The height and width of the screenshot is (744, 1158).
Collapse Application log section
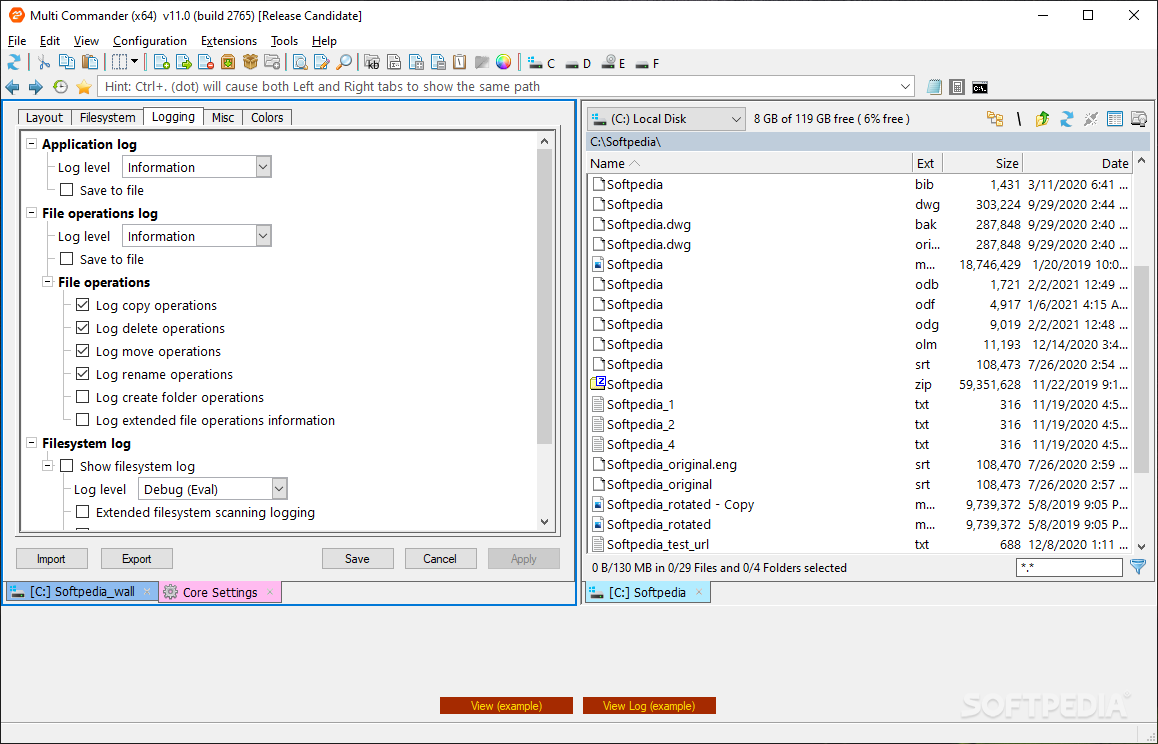pos(32,144)
